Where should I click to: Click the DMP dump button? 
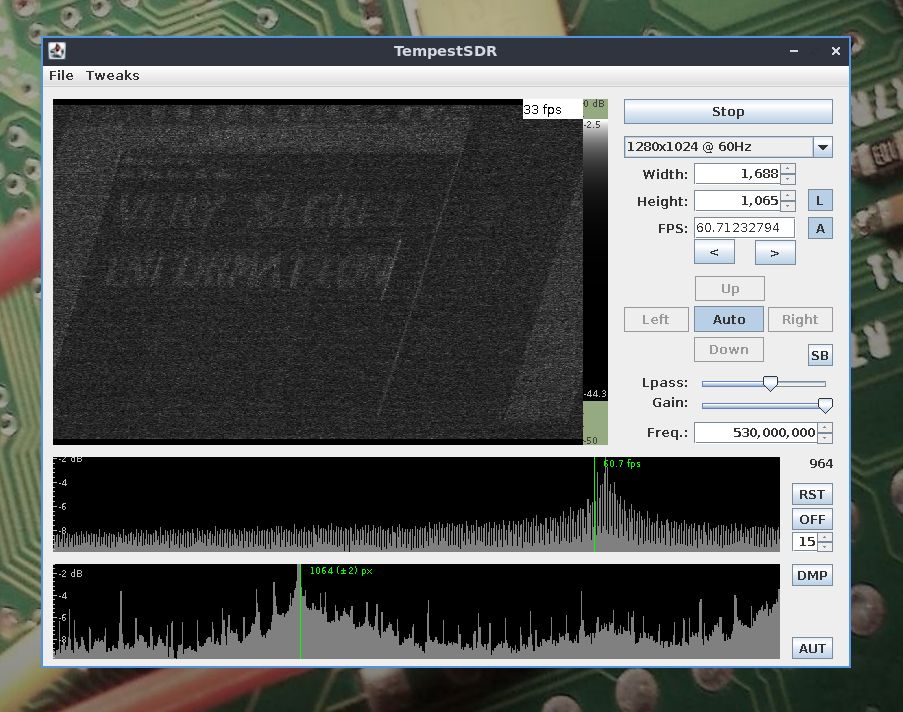(x=812, y=575)
